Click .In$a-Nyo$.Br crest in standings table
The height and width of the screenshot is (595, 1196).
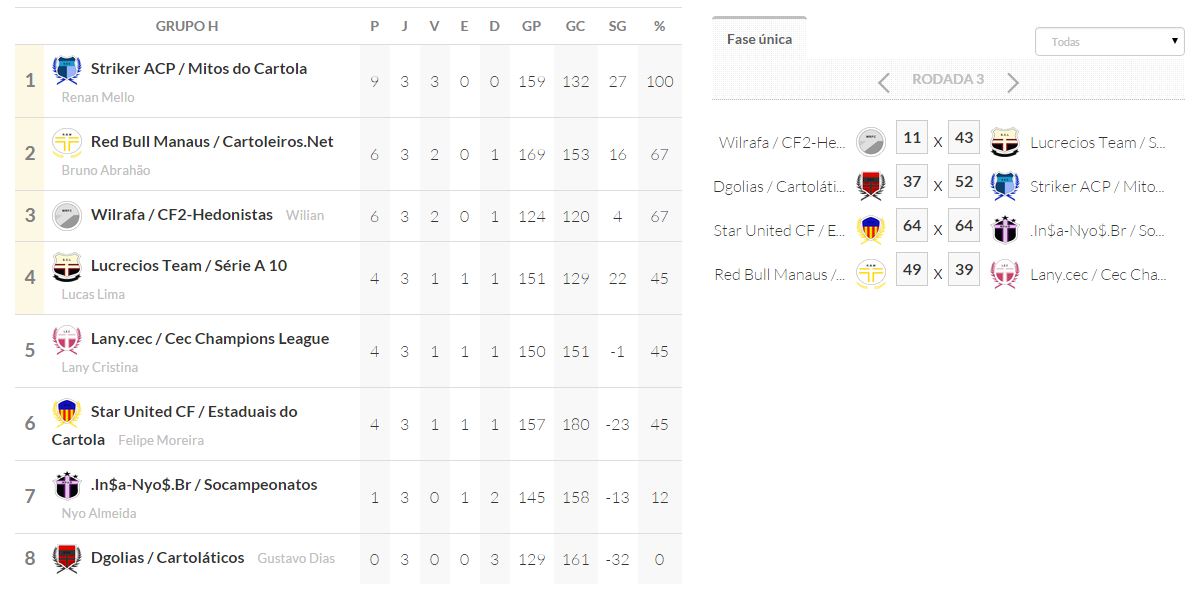[x=67, y=486]
